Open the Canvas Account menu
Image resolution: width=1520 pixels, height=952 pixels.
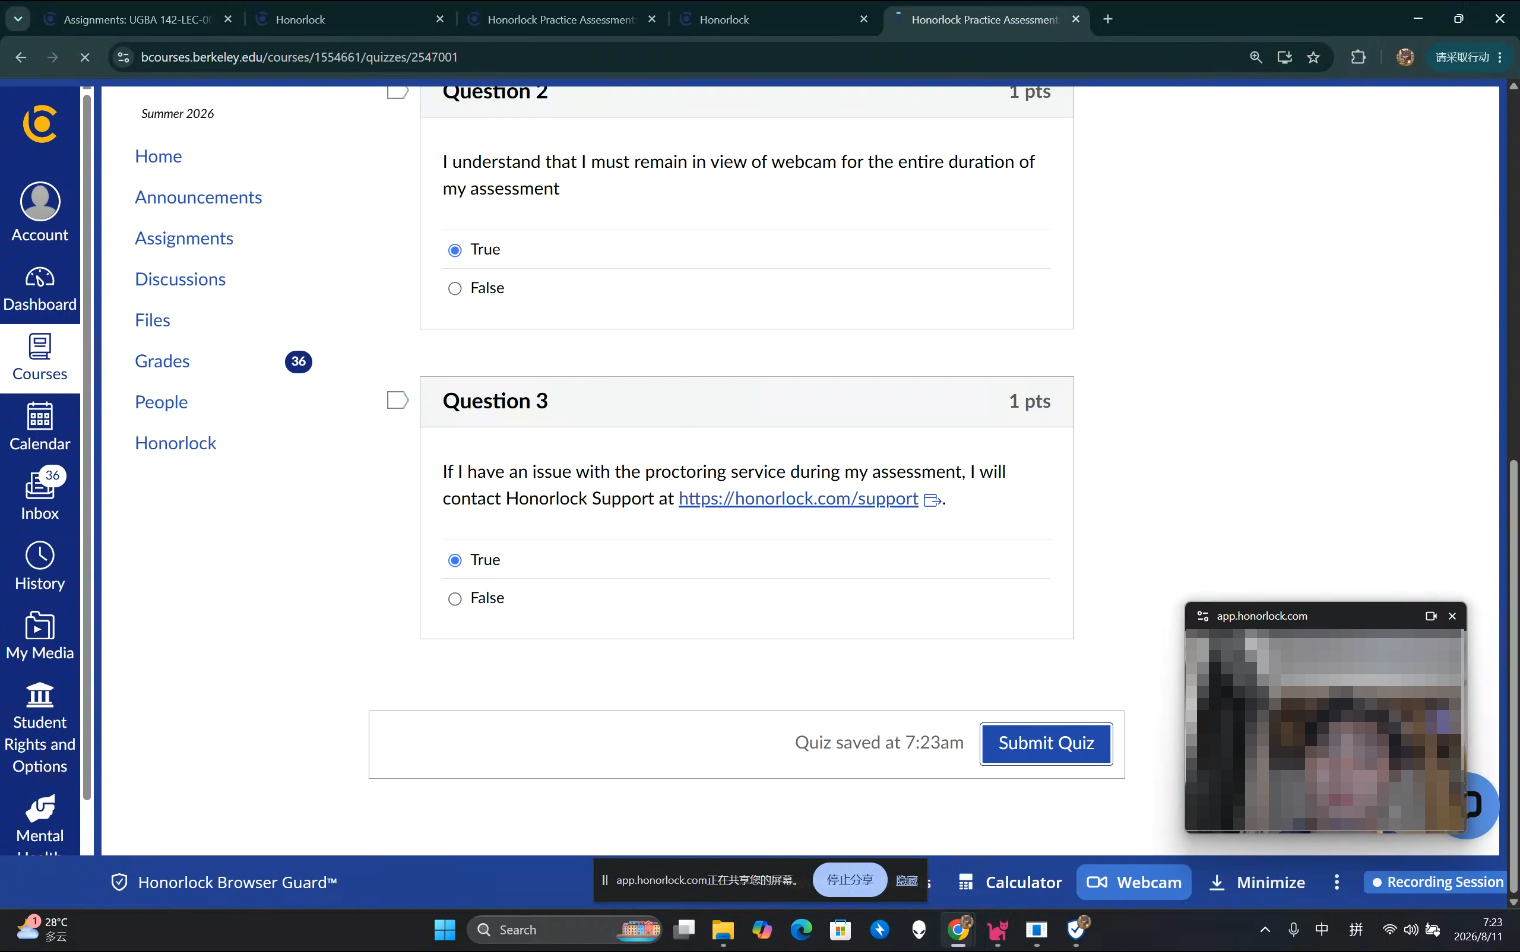[40, 213]
